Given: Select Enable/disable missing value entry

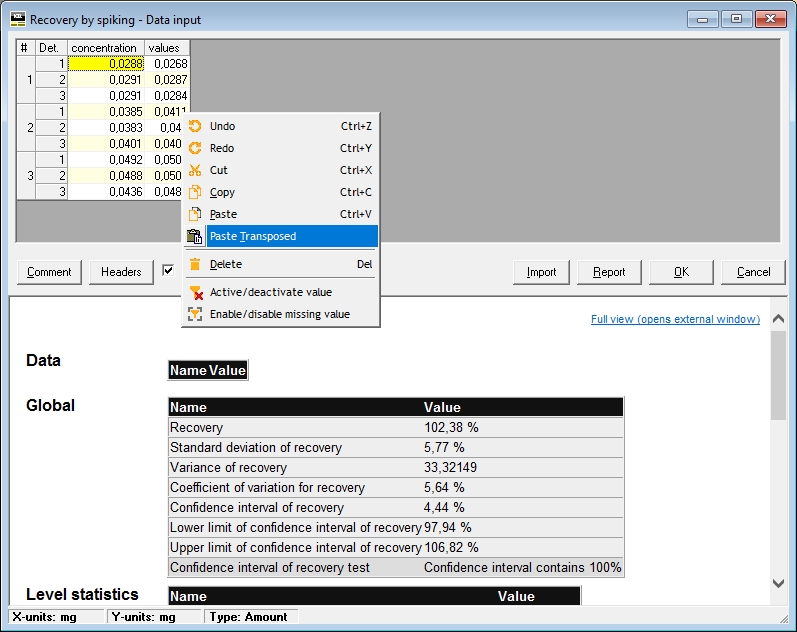Looking at the screenshot, I should tap(281, 314).
